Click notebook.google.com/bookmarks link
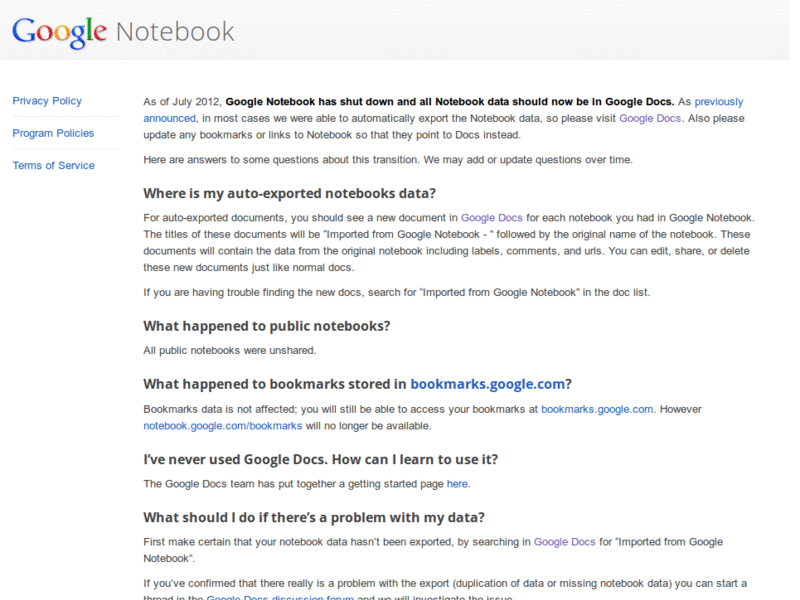This screenshot has width=800, height=600. pyautogui.click(x=222, y=426)
